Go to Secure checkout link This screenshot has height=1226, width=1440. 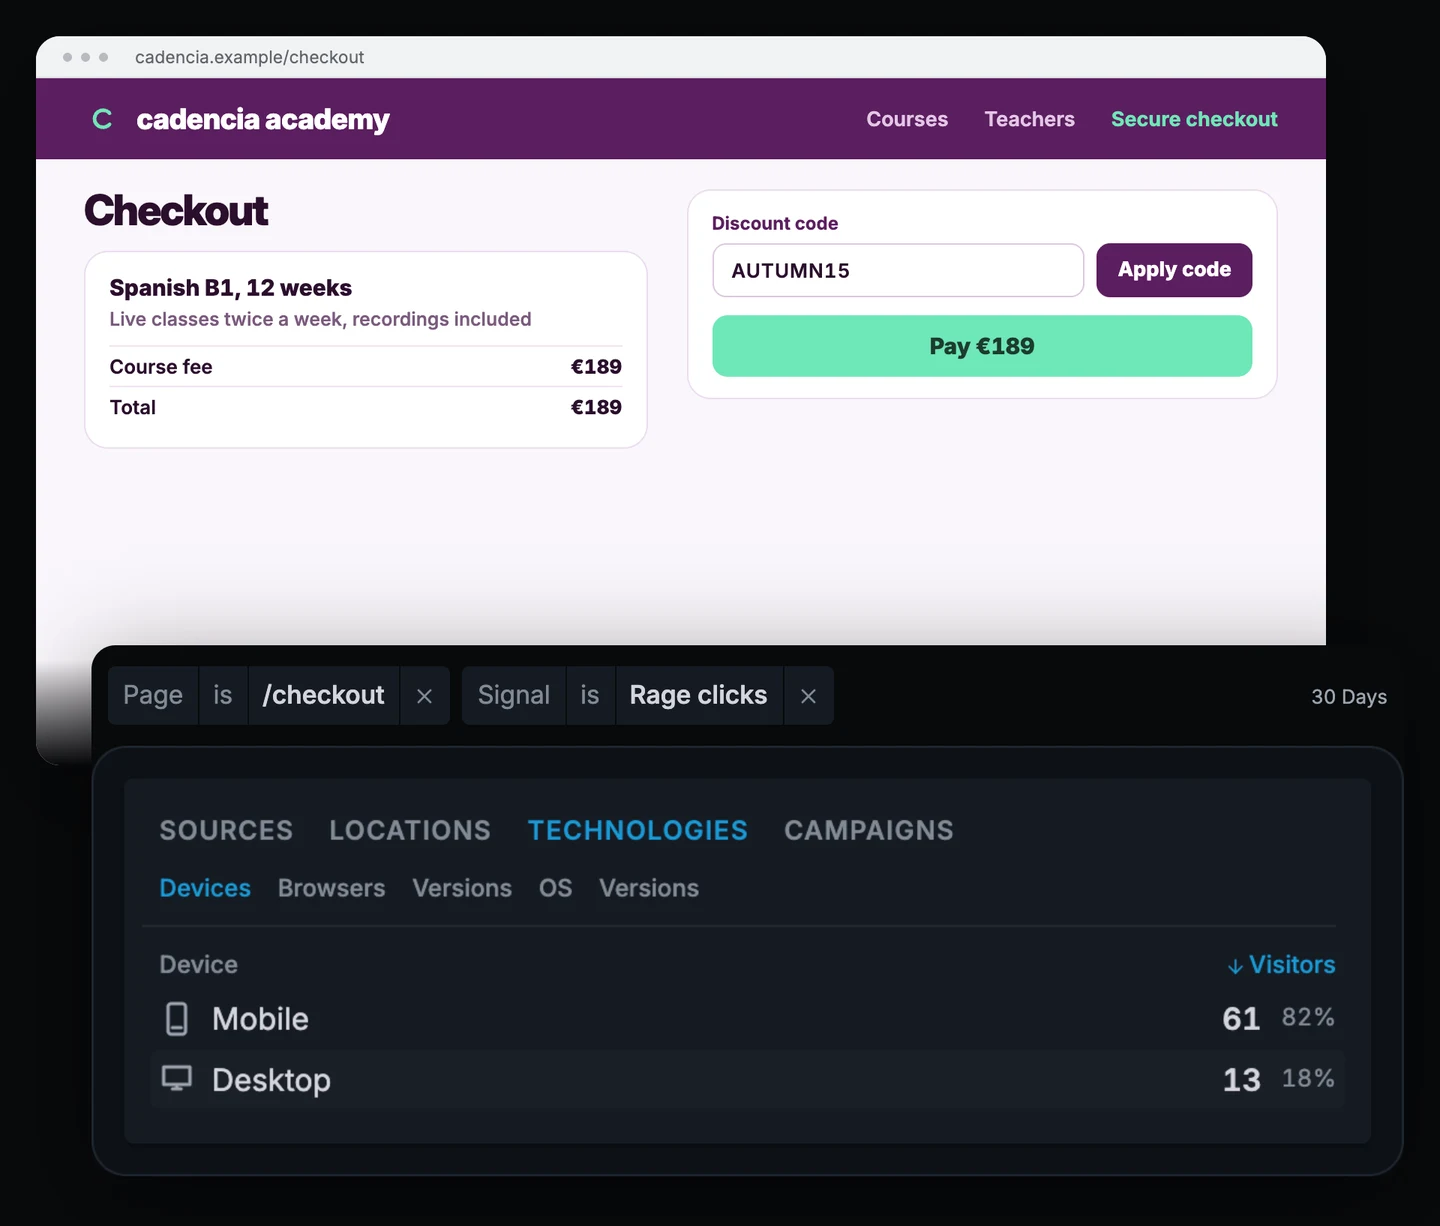(1194, 119)
